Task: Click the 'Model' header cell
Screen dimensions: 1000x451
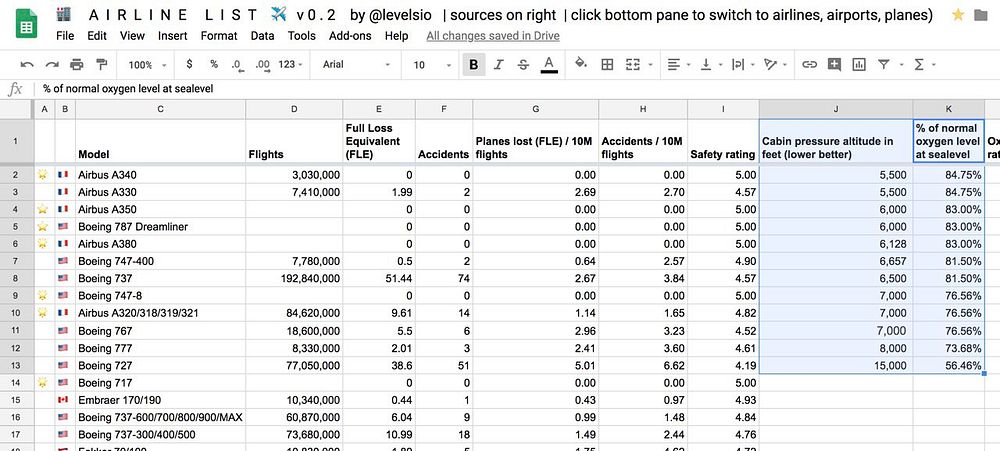Action: tap(161, 141)
